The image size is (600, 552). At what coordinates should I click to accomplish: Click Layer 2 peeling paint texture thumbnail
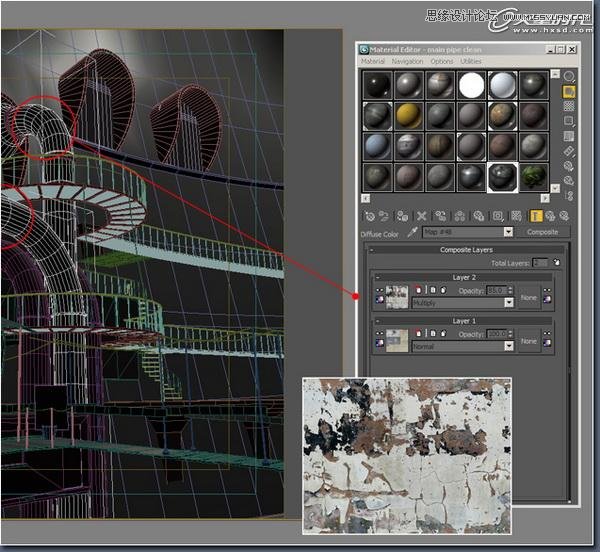tap(397, 296)
